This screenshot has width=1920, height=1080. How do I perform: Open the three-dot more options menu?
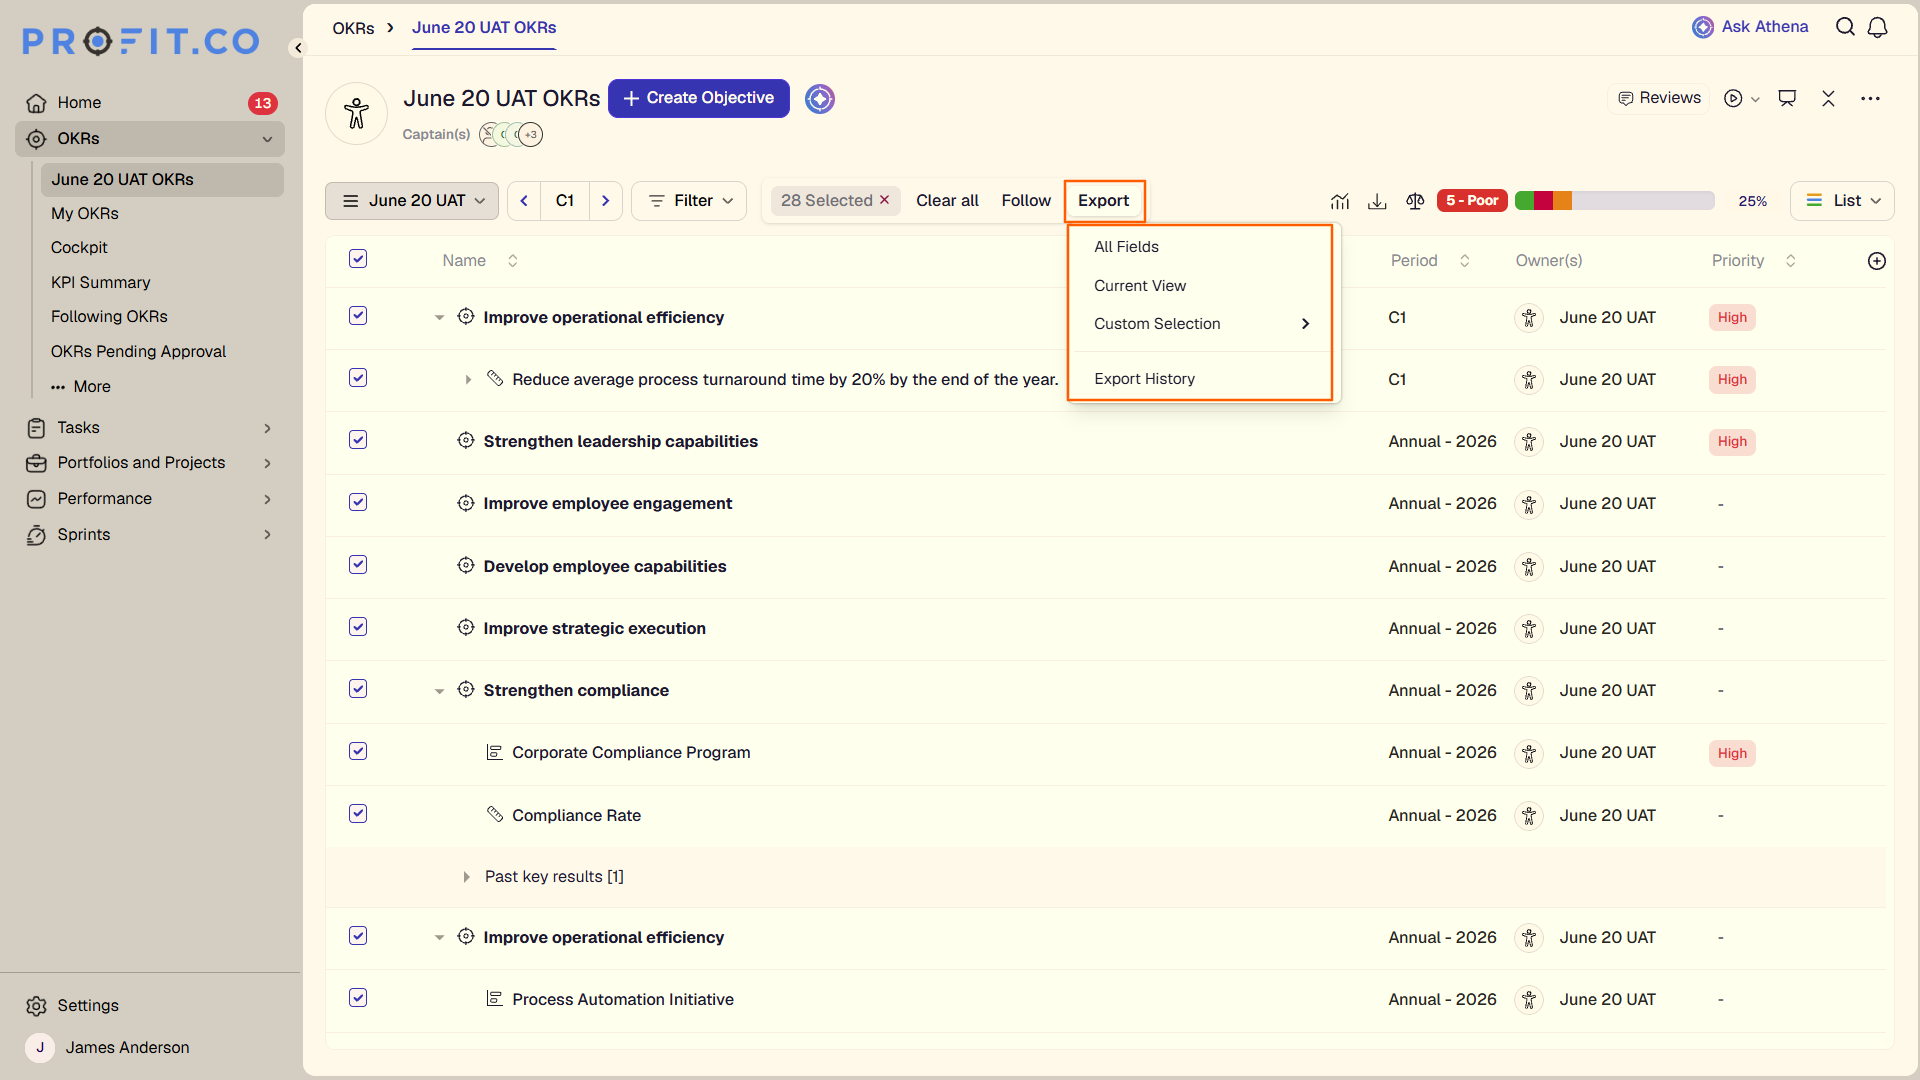[1870, 98]
